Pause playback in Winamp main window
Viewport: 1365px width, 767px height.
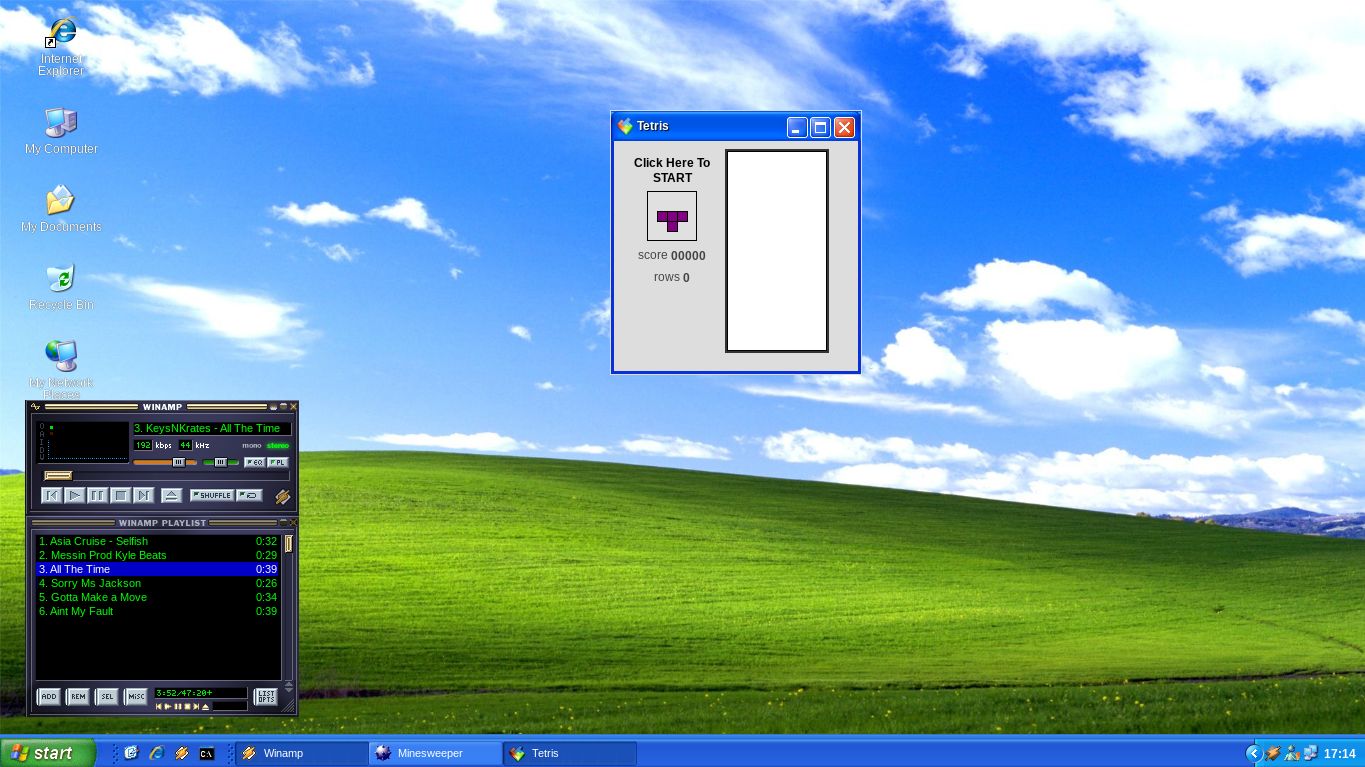tap(97, 495)
